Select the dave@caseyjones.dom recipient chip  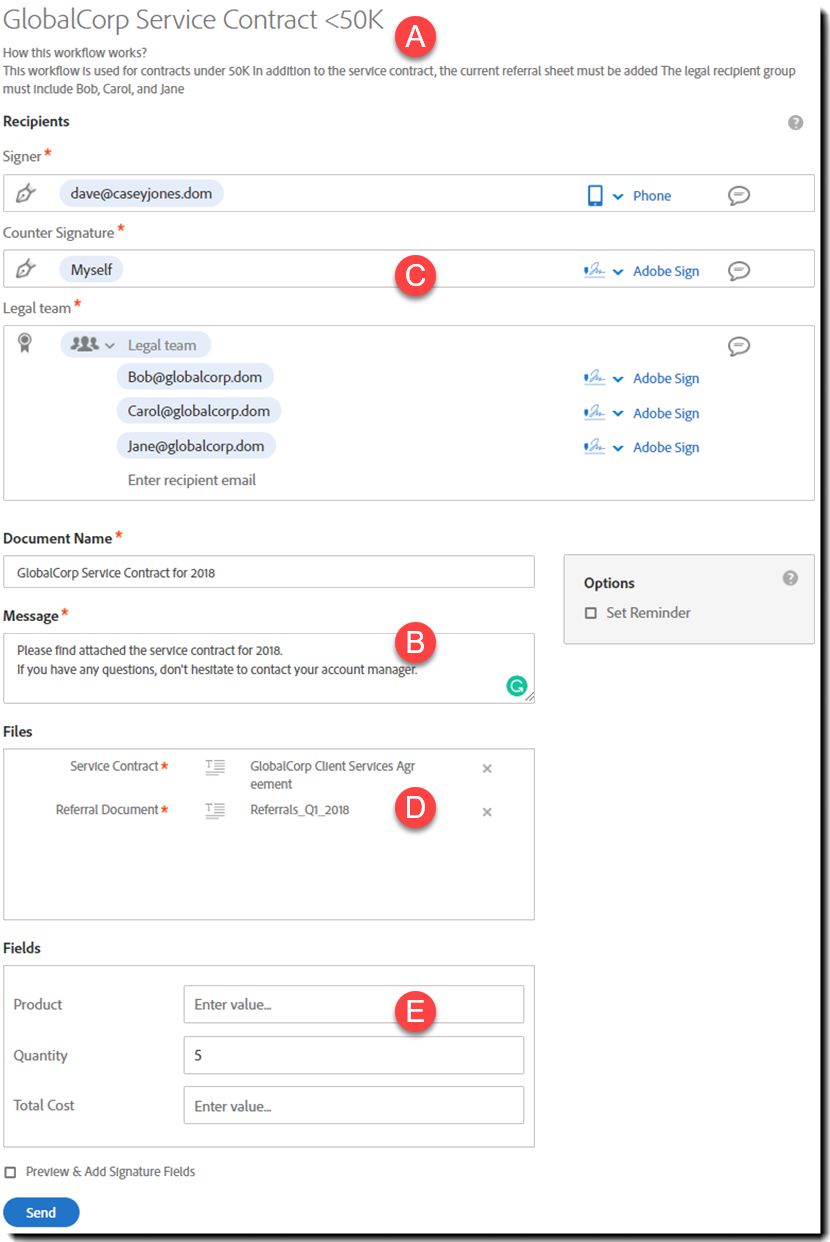point(141,194)
